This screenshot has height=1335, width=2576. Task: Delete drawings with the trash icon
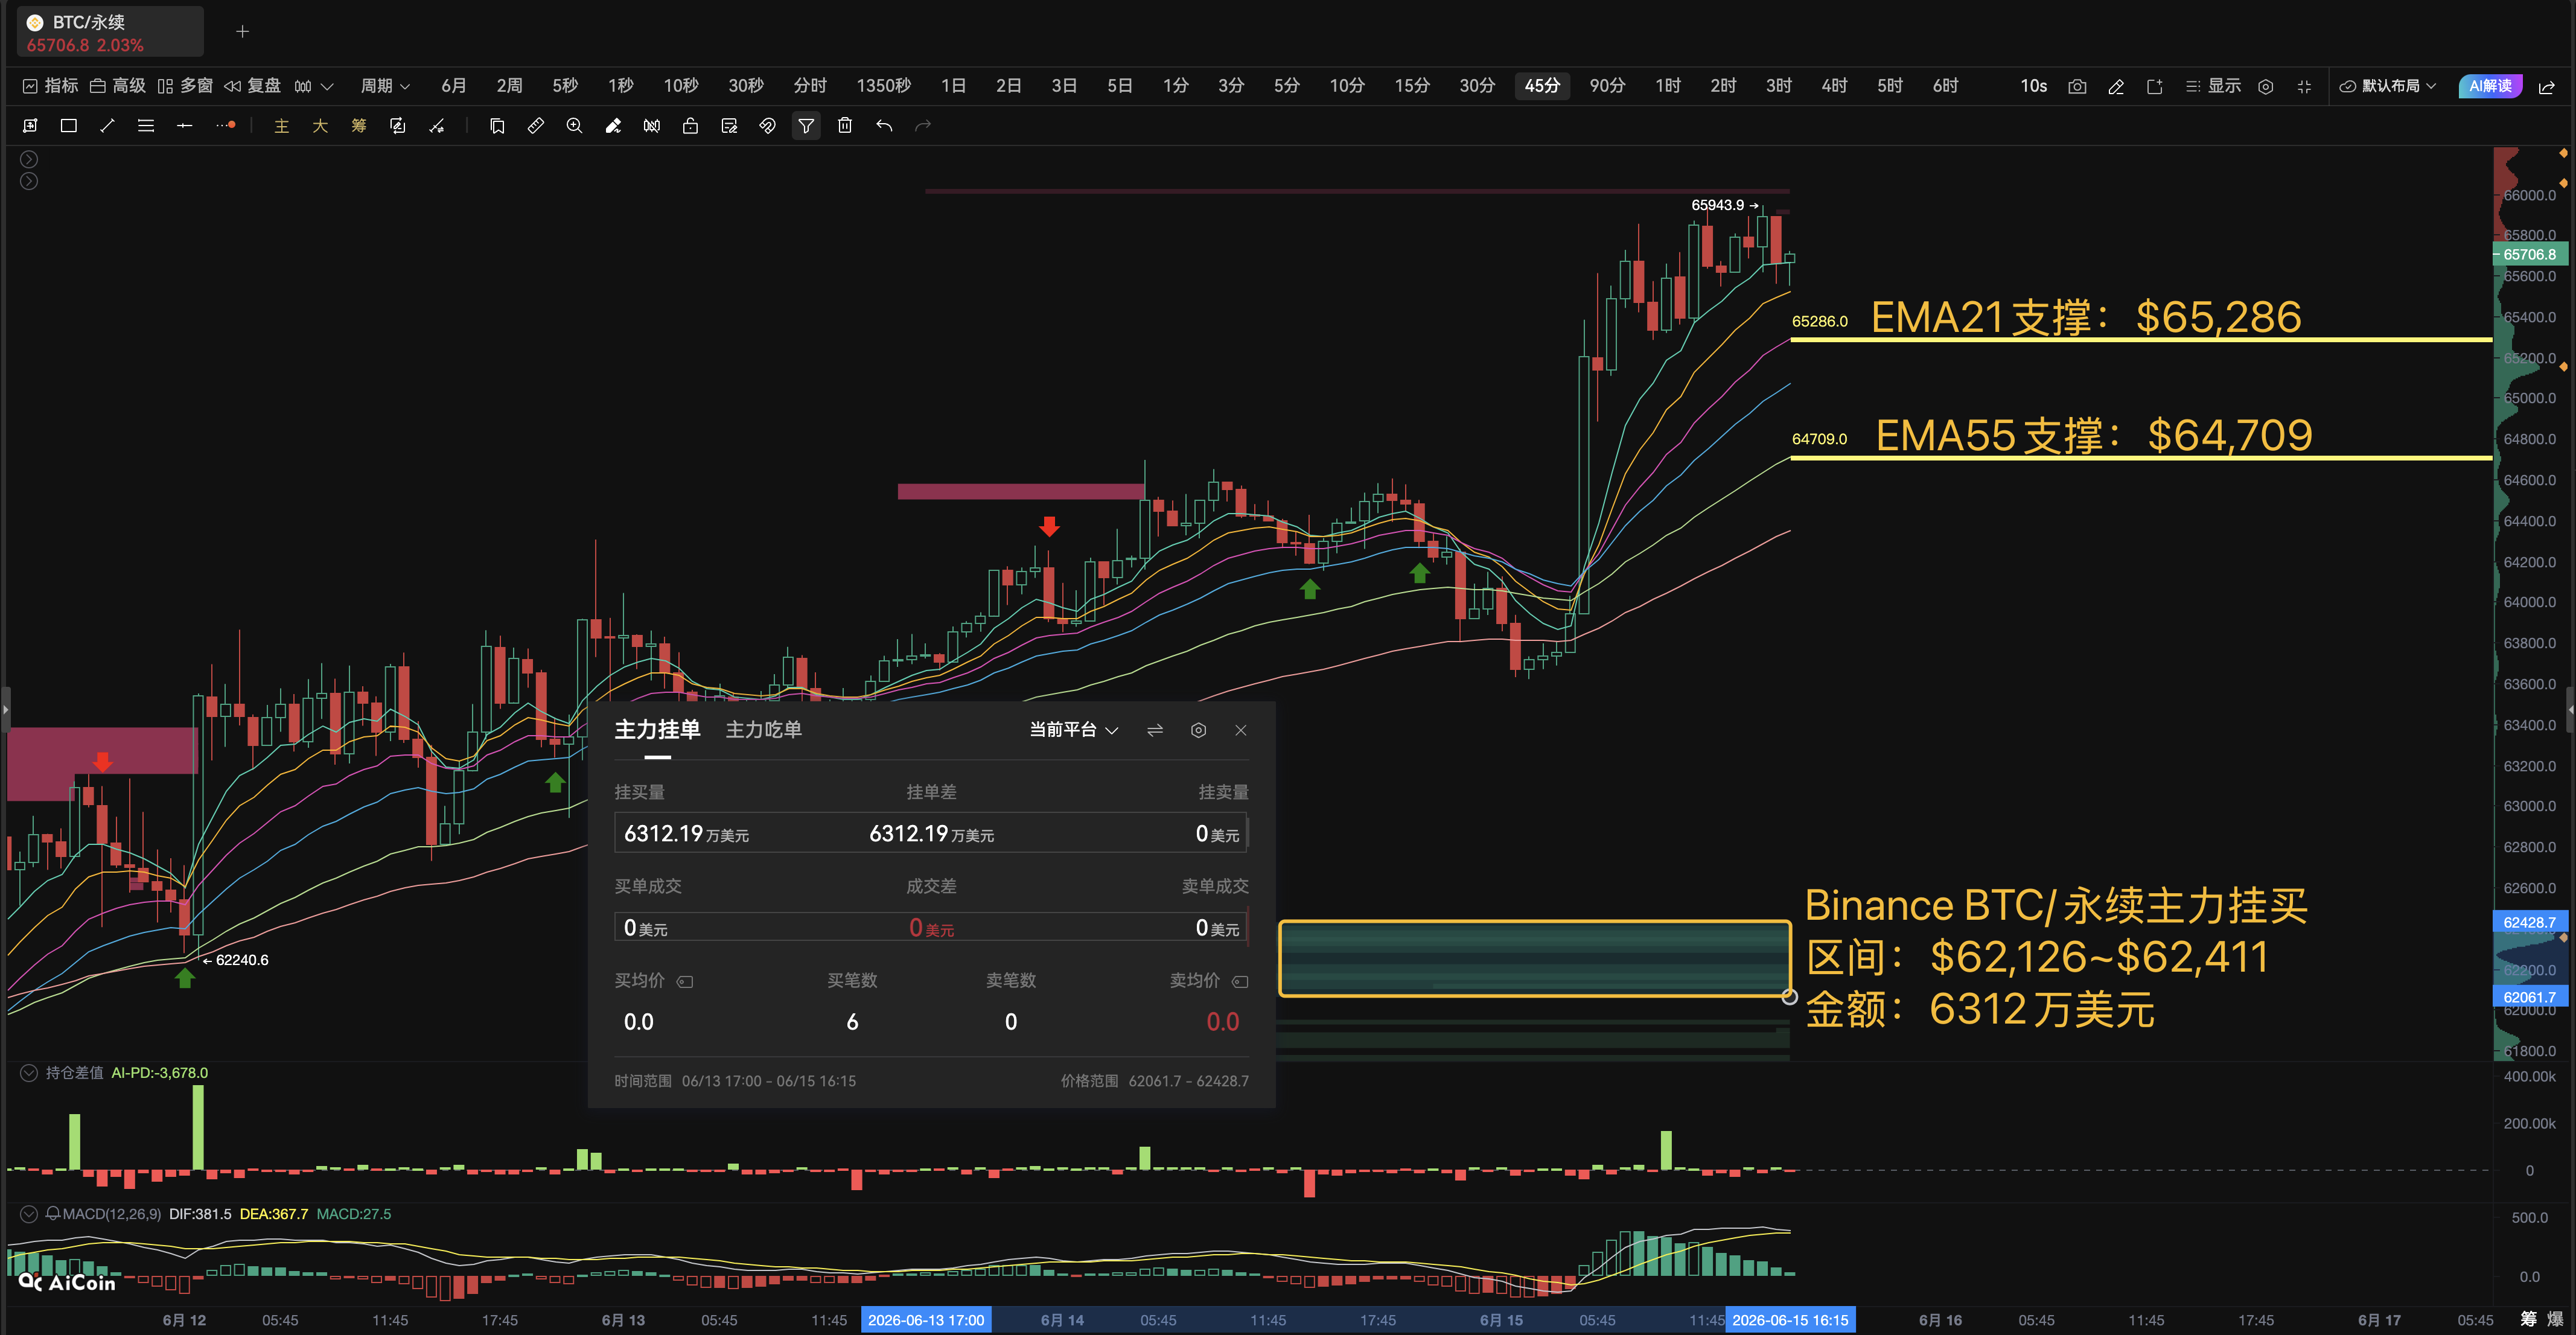[x=845, y=126]
